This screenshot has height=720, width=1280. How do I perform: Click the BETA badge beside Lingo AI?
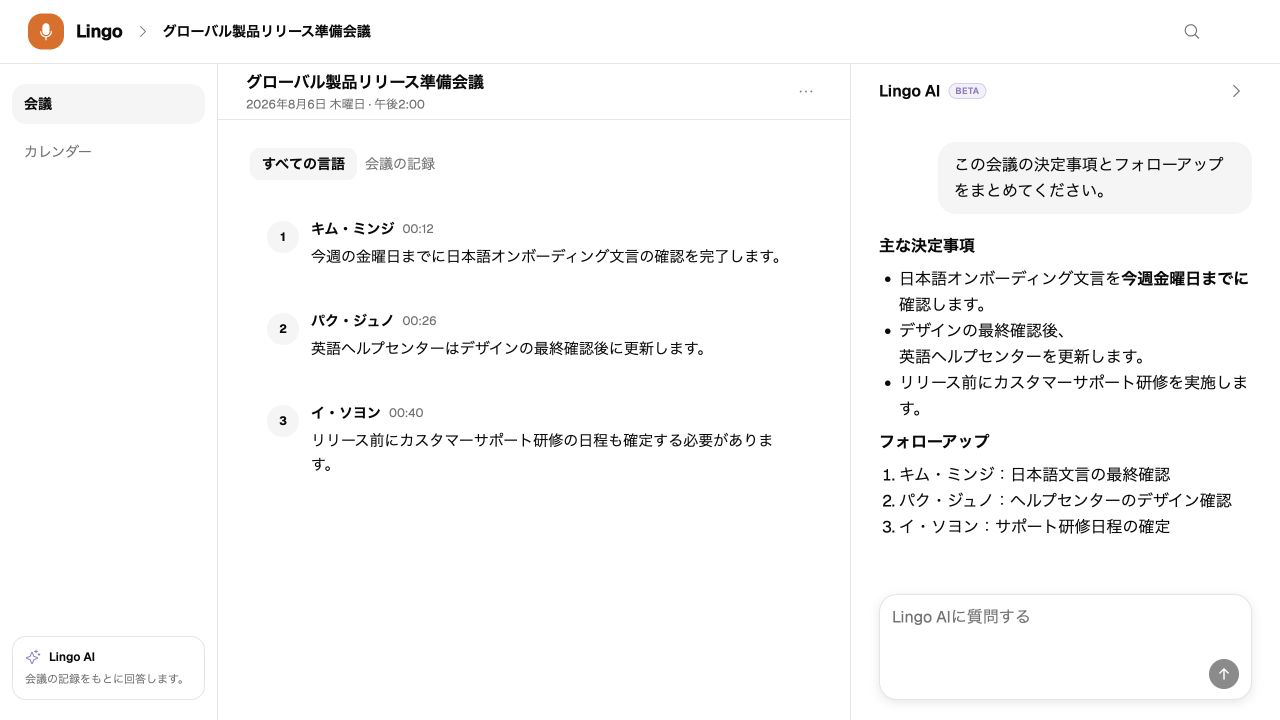pyautogui.click(x=967, y=91)
